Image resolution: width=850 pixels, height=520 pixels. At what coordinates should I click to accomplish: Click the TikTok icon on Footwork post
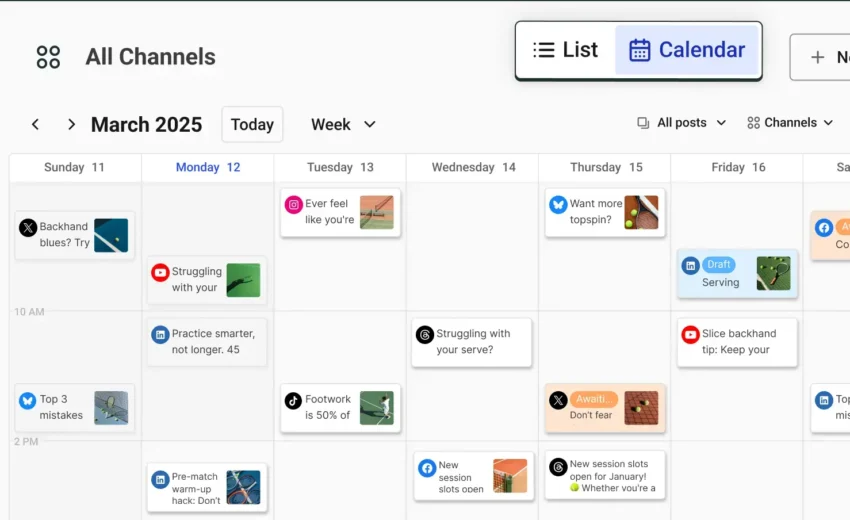coord(293,401)
